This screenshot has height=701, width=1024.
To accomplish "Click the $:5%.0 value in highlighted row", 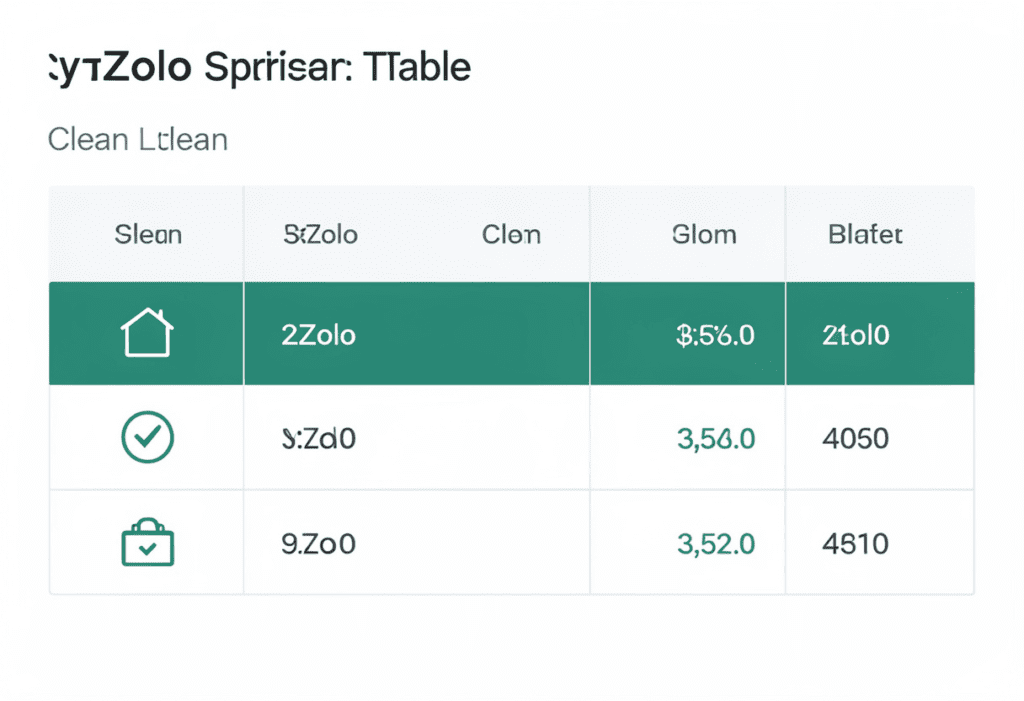I will tap(715, 334).
